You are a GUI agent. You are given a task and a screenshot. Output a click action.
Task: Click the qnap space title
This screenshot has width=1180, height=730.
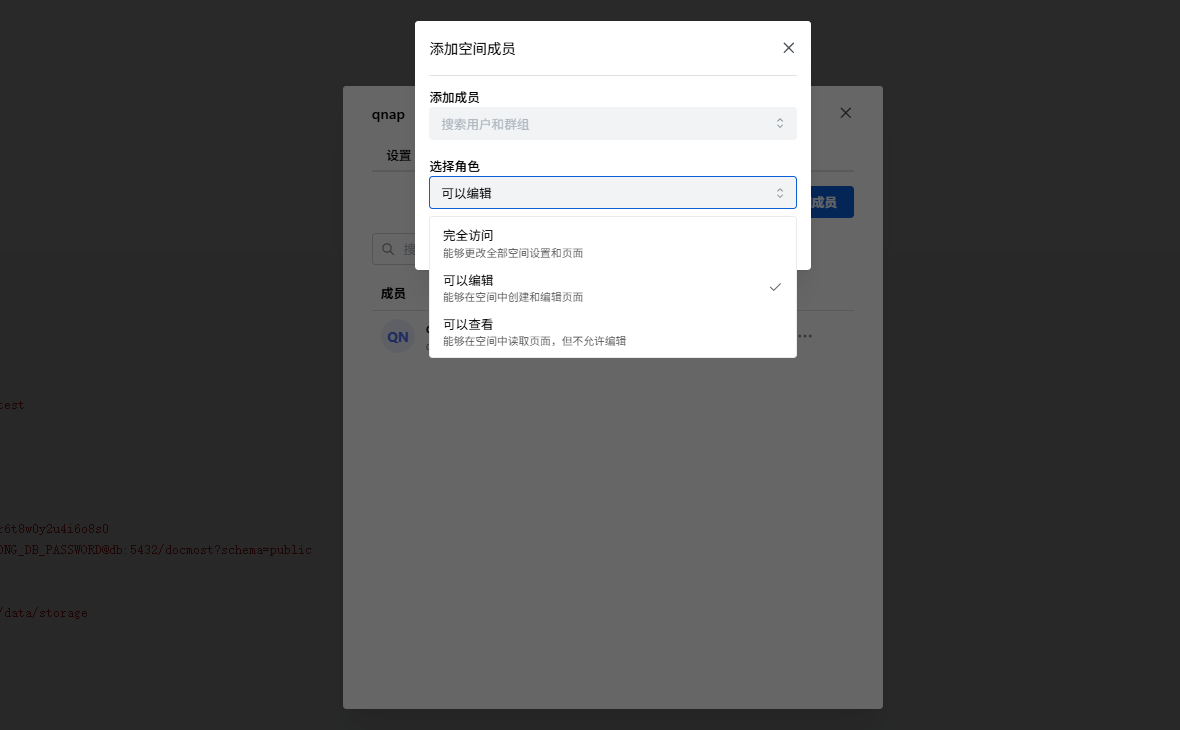pos(388,114)
